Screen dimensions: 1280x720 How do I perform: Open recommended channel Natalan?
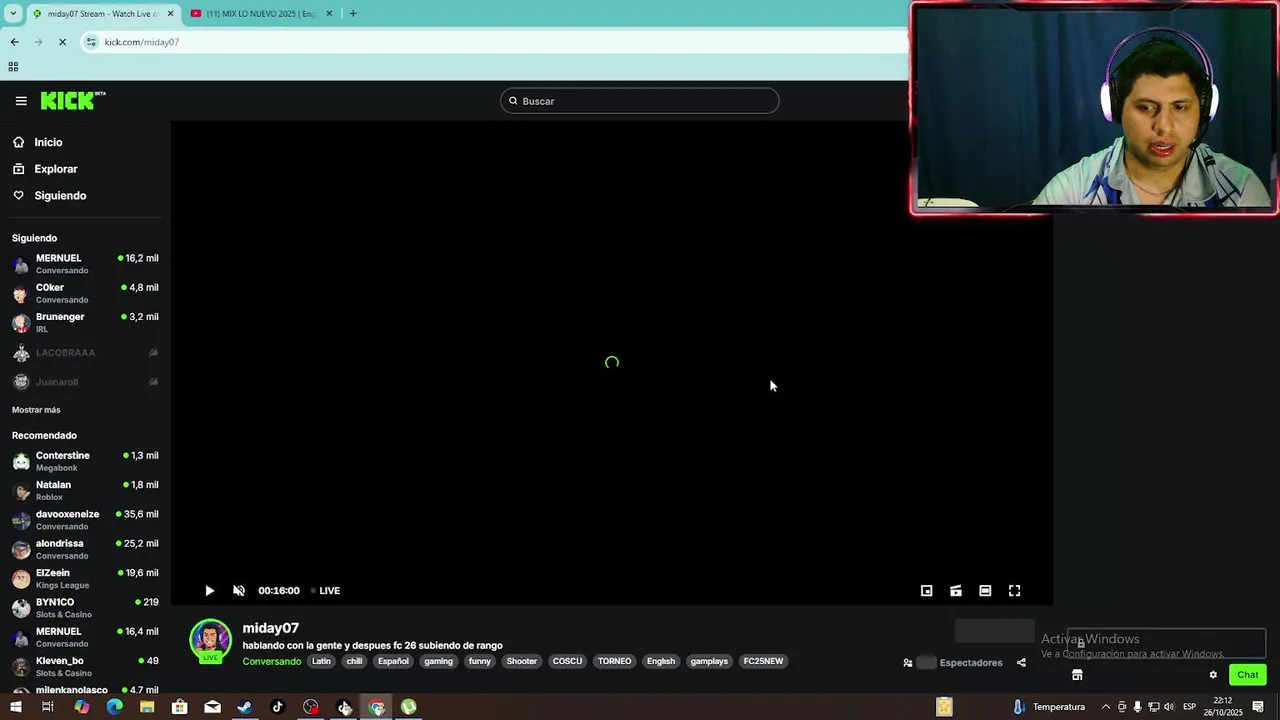click(85, 490)
